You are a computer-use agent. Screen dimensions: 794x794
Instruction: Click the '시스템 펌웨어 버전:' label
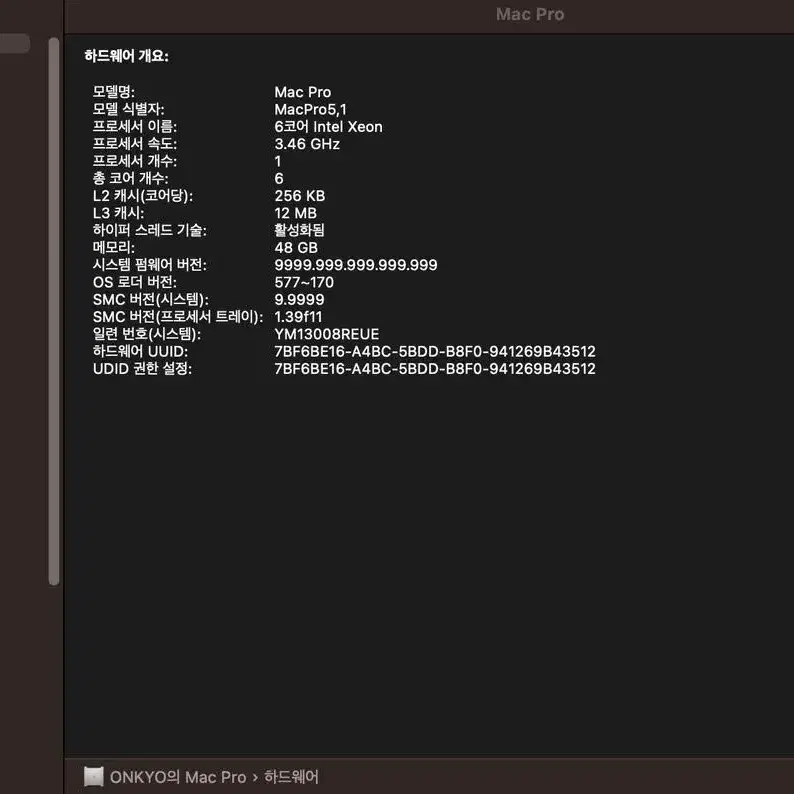(x=149, y=264)
